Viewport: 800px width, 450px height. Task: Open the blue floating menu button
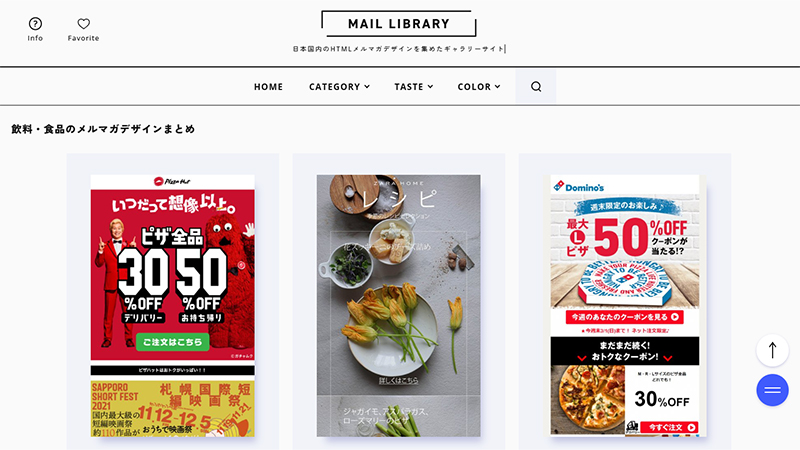pyautogui.click(x=772, y=390)
